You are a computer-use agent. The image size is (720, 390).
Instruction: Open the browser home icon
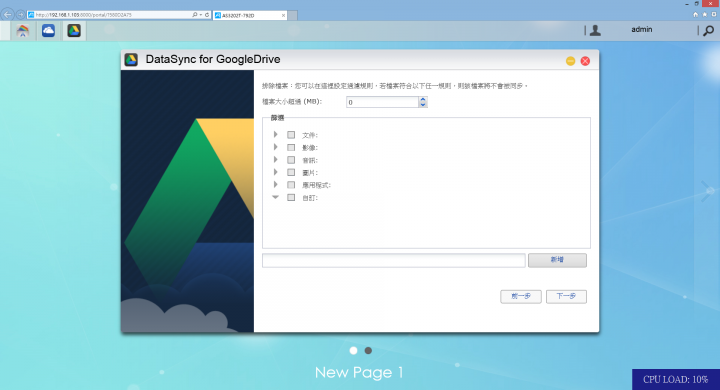pos(695,15)
